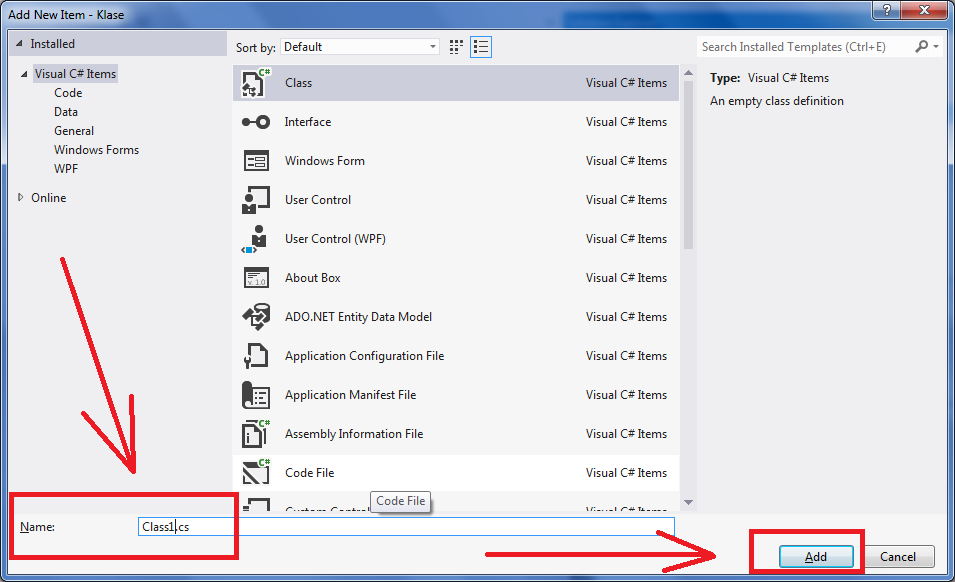Select the About Box template icon
The image size is (955, 582).
pyautogui.click(x=256, y=278)
